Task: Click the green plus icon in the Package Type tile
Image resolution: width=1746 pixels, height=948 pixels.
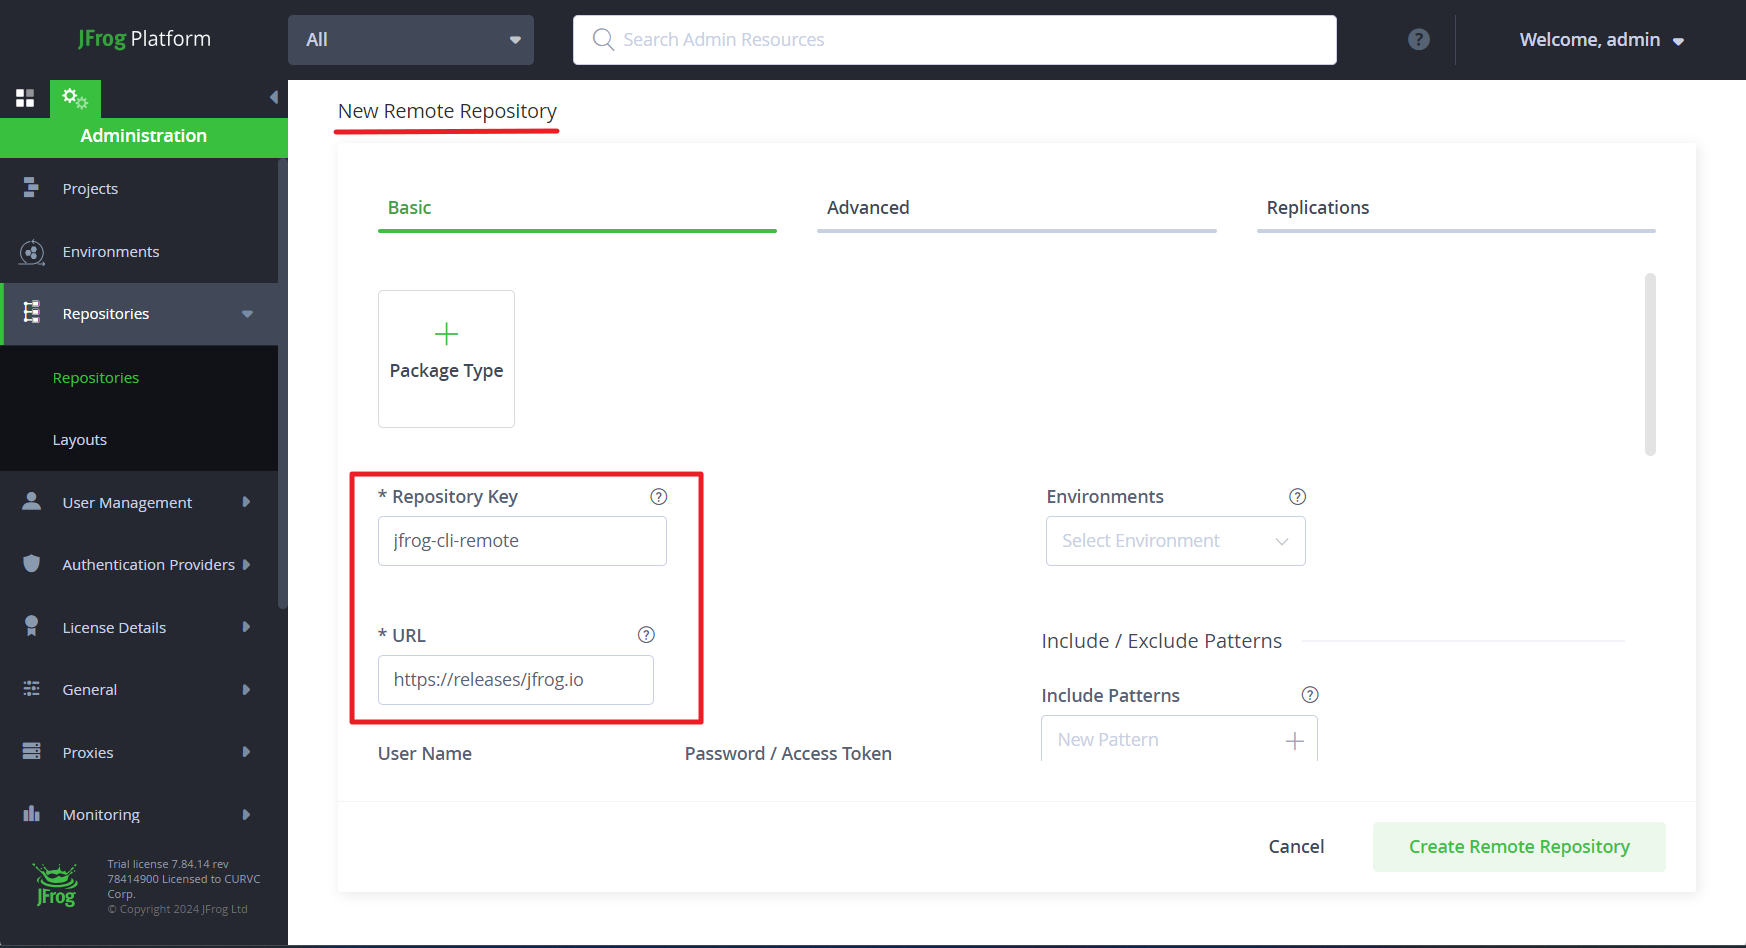Action: pos(446,333)
